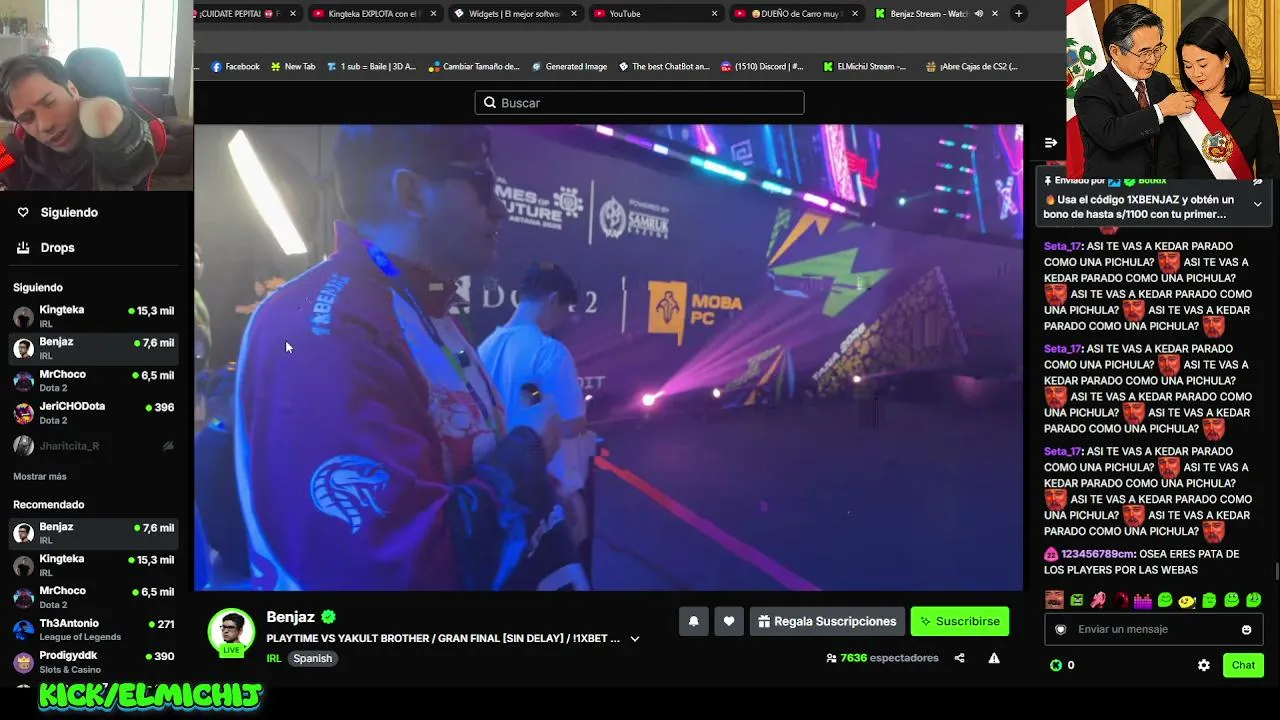The image size is (1280, 720).
Task: Switch to the YouTube browser tab
Action: coord(656,14)
